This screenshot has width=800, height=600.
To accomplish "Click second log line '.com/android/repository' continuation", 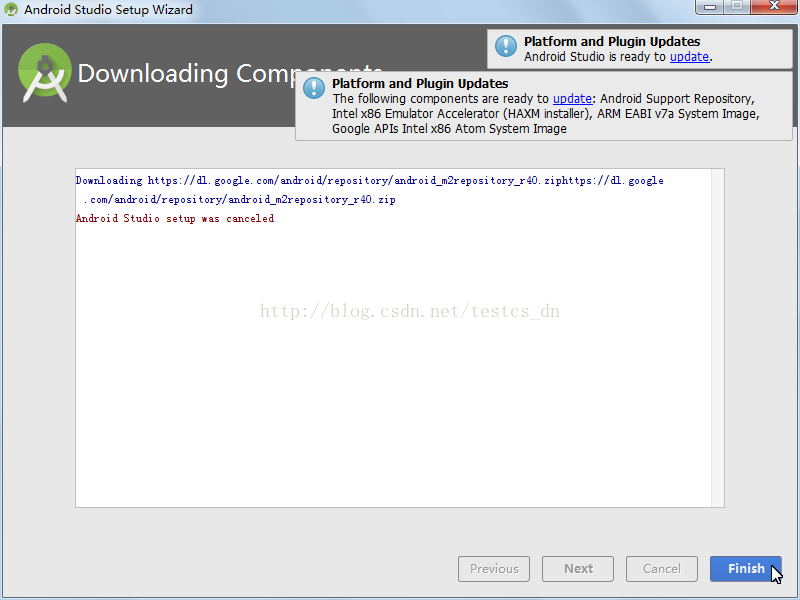I will coord(239,199).
